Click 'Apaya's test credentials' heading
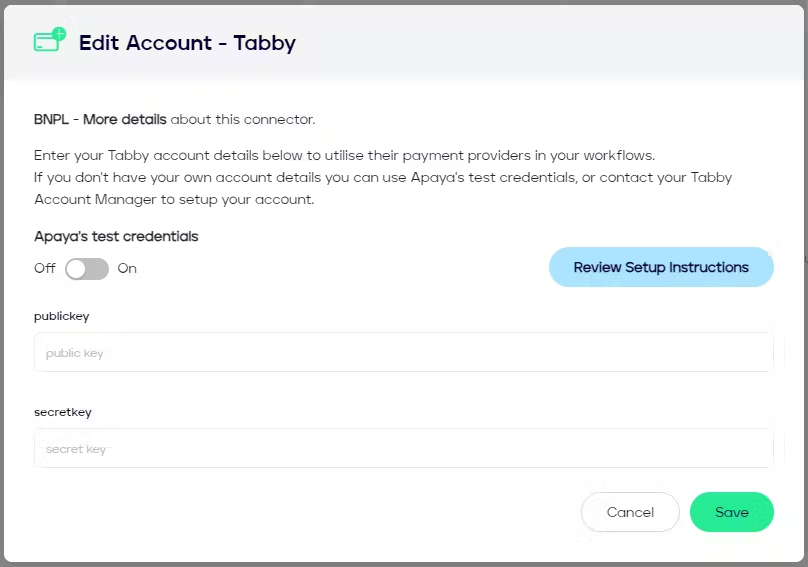 point(116,237)
